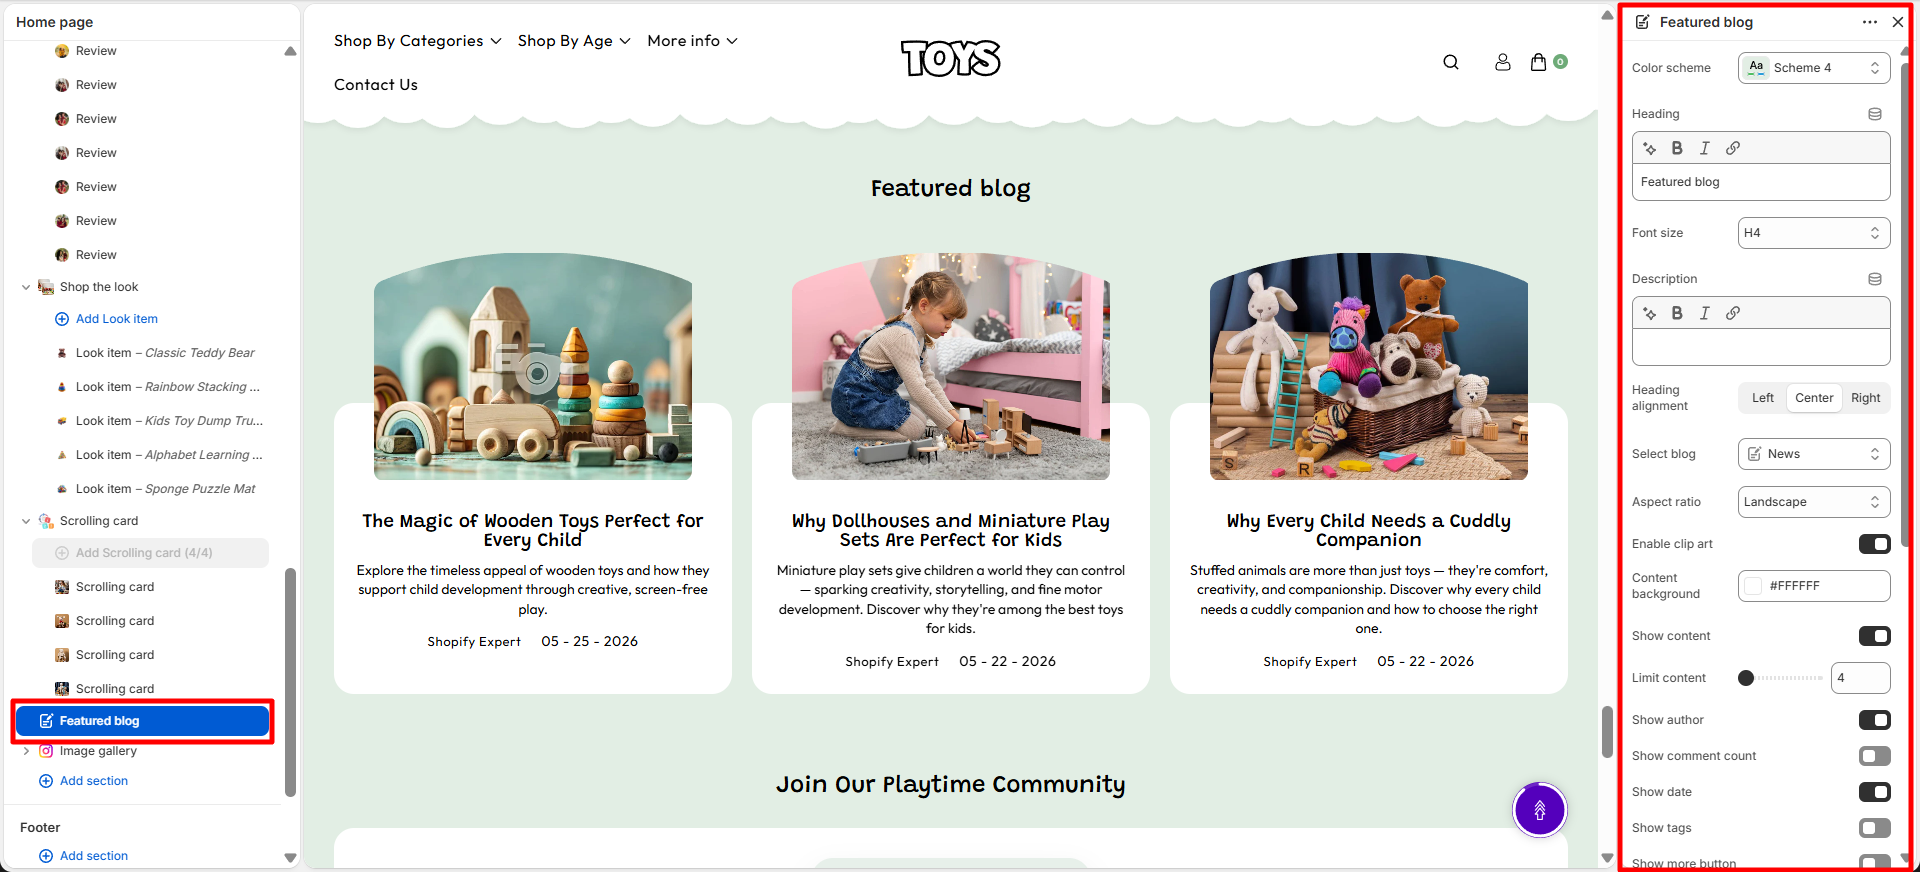Image resolution: width=1920 pixels, height=872 pixels.
Task: Click the Featured blog panel title icon
Action: (1643, 22)
